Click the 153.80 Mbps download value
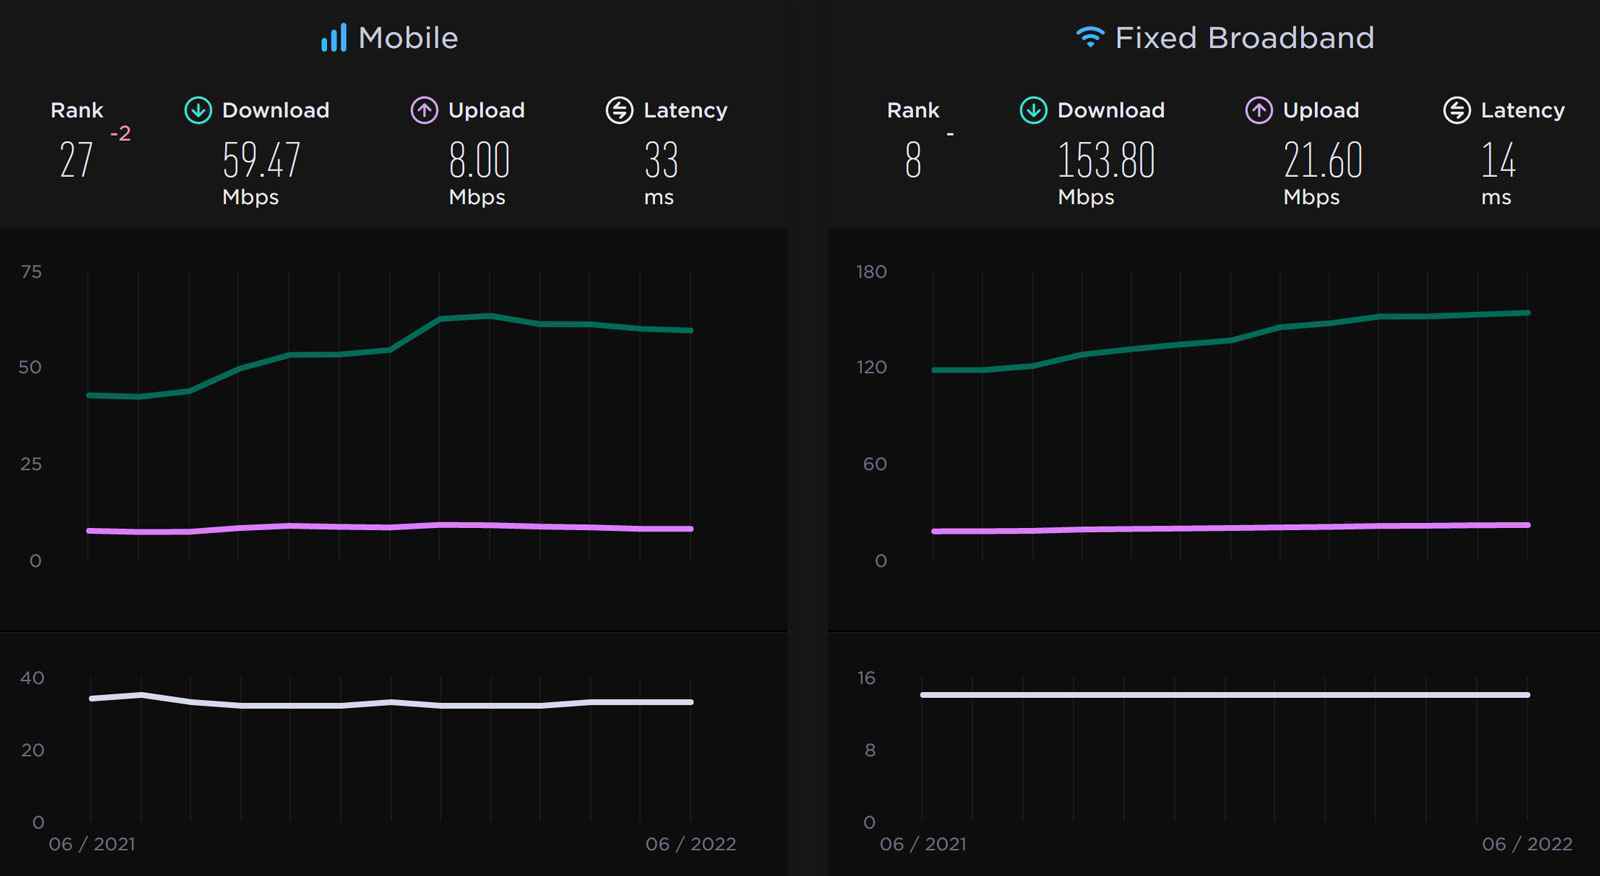Image resolution: width=1600 pixels, height=876 pixels. (1106, 160)
